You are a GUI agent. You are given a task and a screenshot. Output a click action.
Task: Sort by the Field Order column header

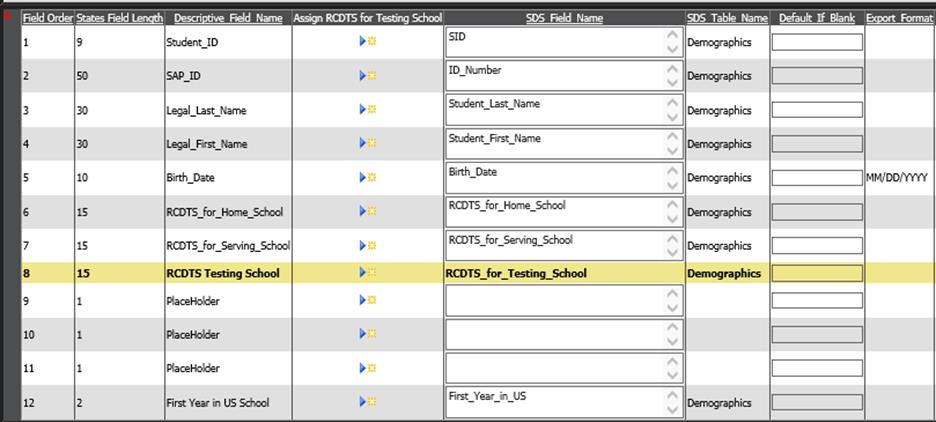point(47,18)
